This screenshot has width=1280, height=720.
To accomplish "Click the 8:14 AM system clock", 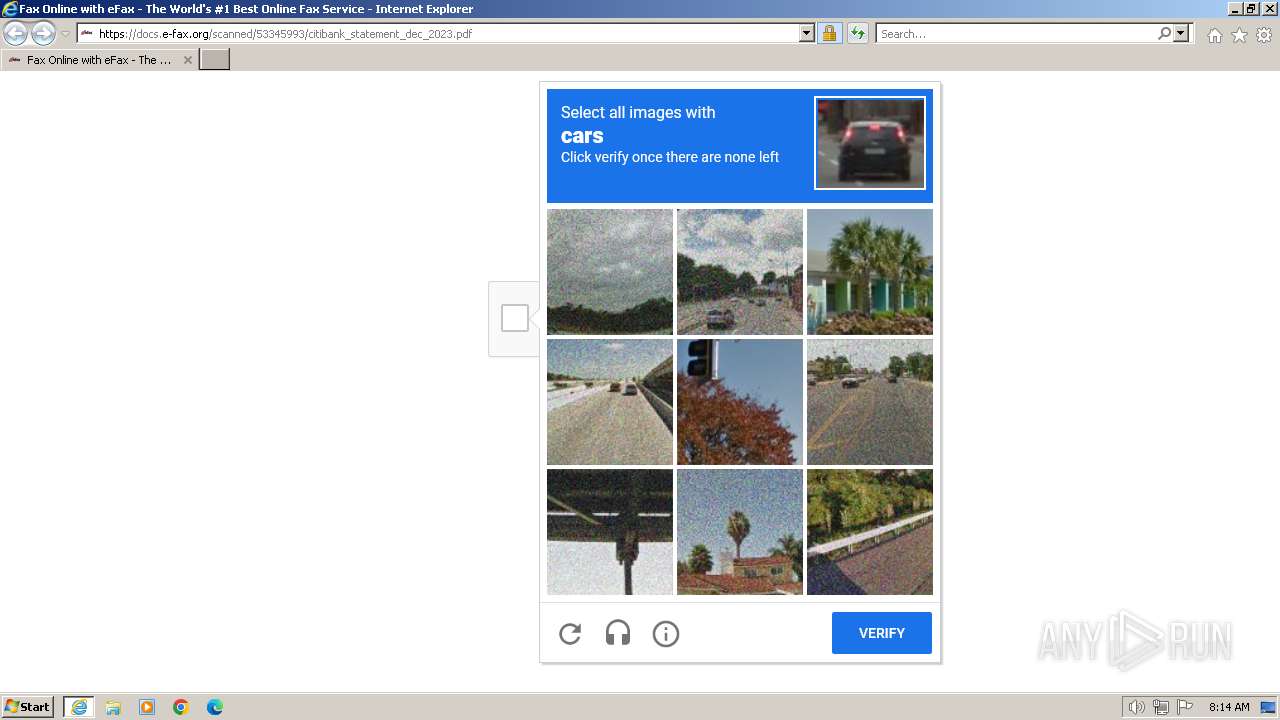I will [x=1229, y=707].
